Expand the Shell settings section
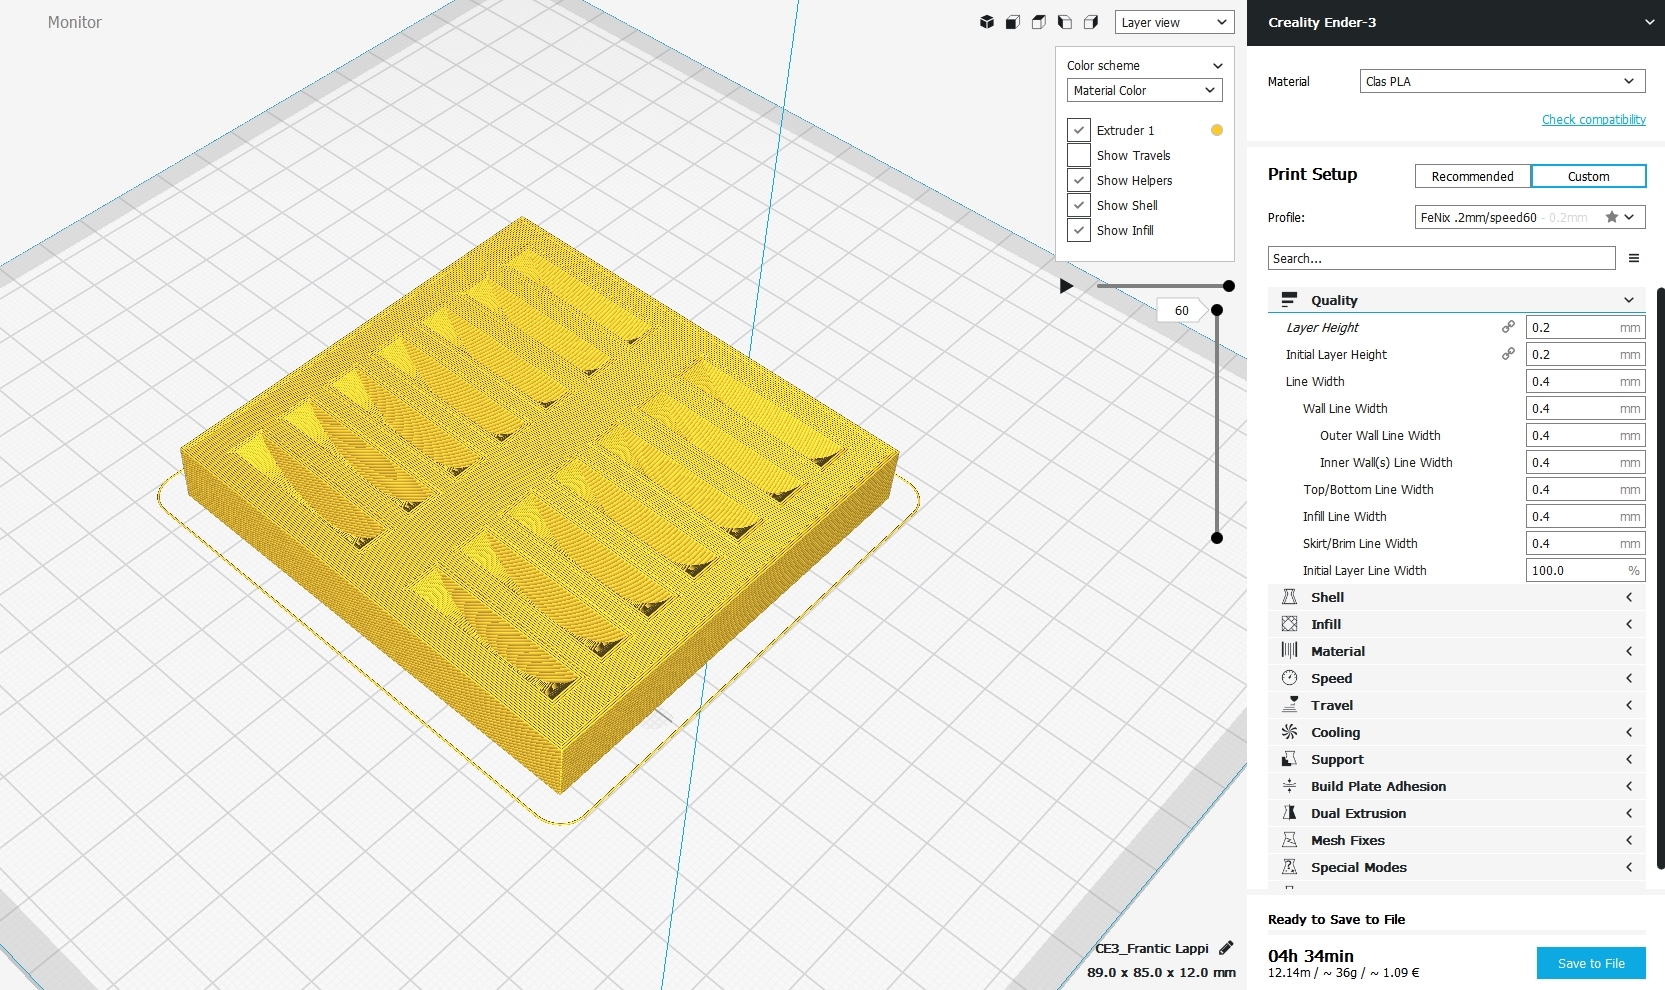This screenshot has width=1665, height=990. click(x=1629, y=597)
